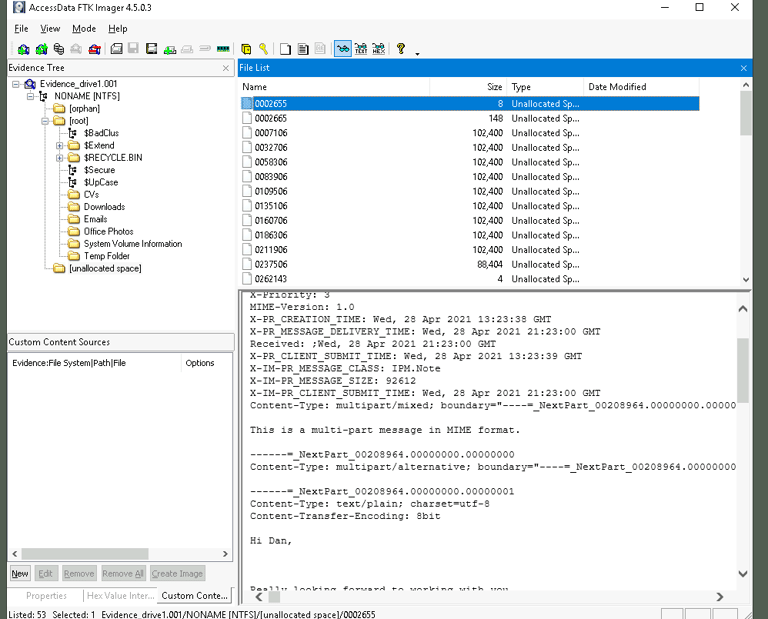Close the Evidence Tree panel
The width and height of the screenshot is (768, 619).
point(226,68)
